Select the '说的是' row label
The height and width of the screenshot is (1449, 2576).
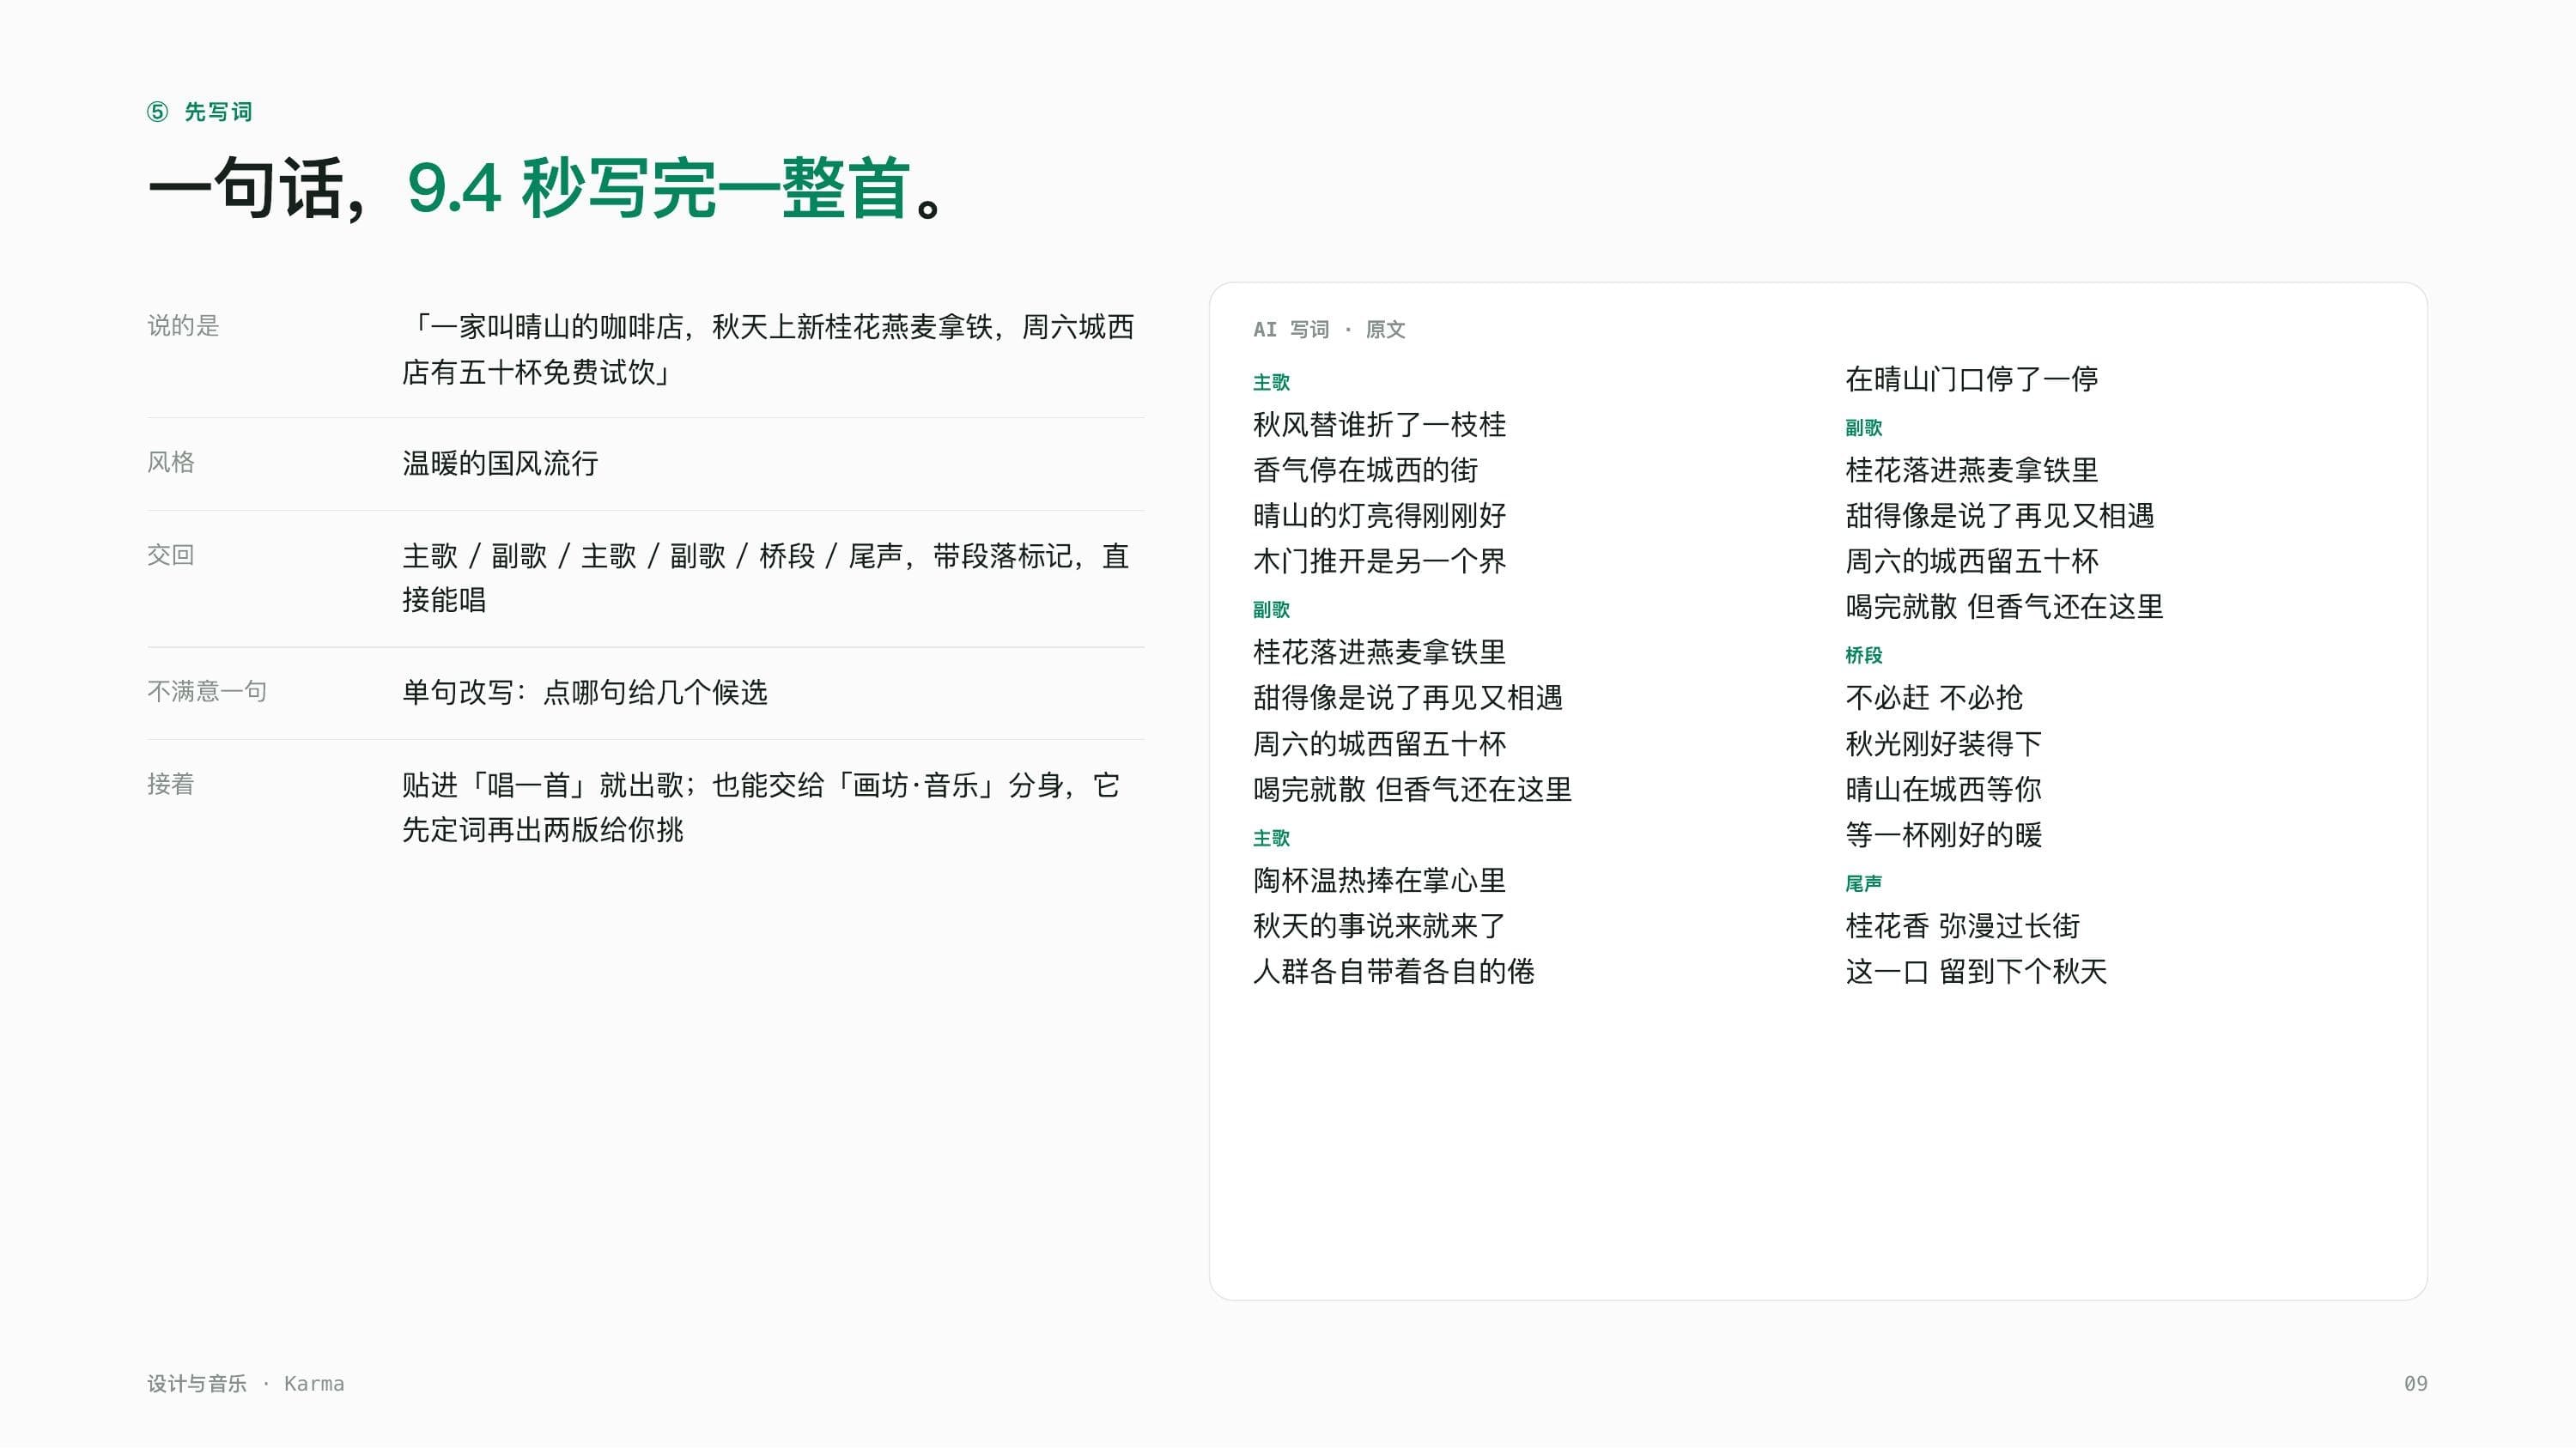pos(183,326)
